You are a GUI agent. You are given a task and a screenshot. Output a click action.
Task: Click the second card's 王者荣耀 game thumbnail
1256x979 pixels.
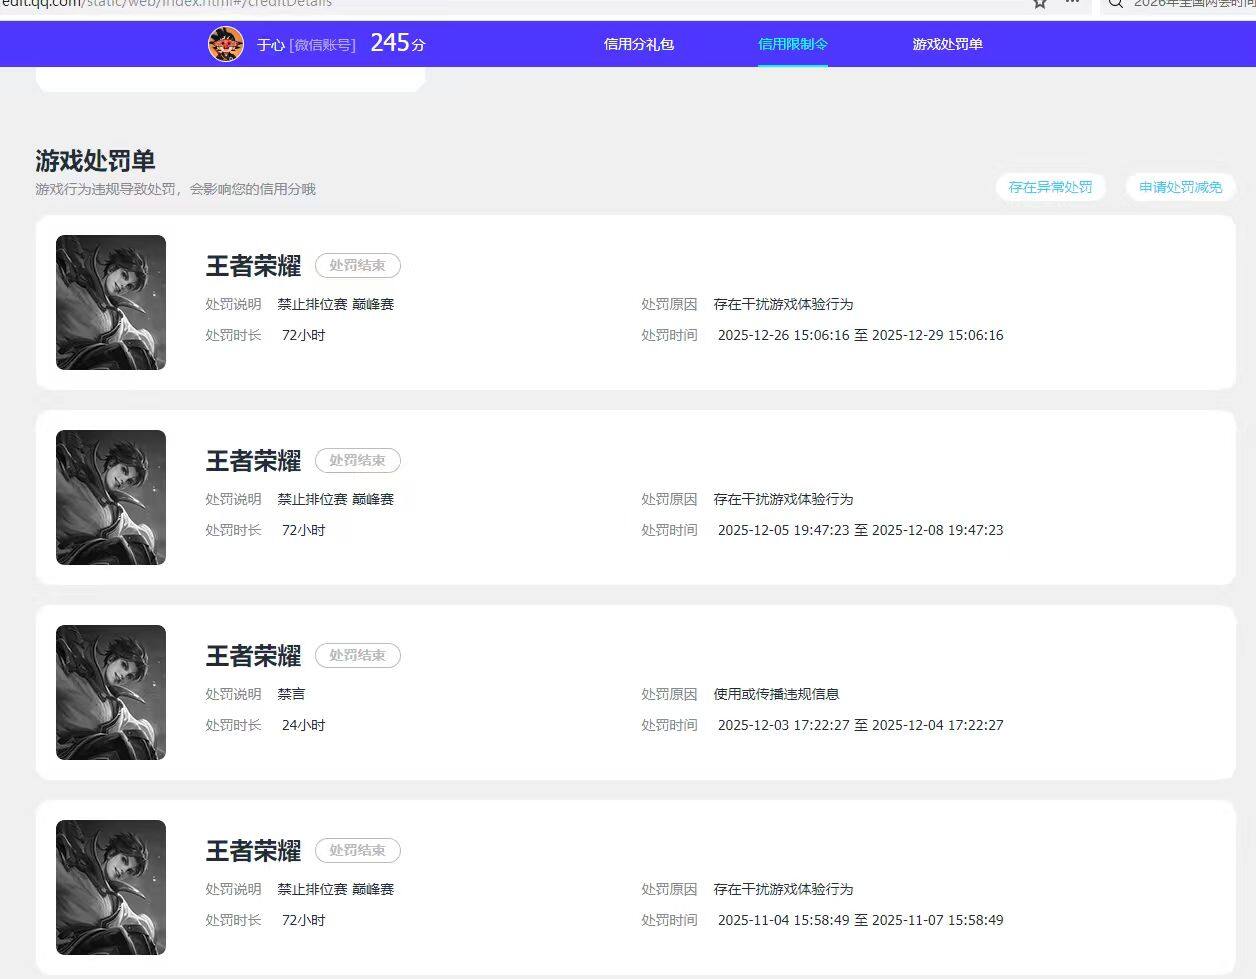click(x=111, y=497)
